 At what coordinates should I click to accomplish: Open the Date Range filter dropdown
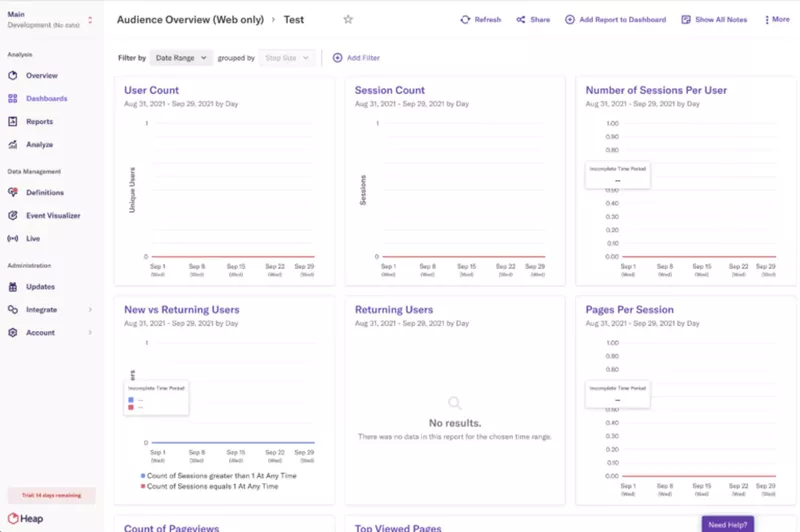click(x=181, y=58)
